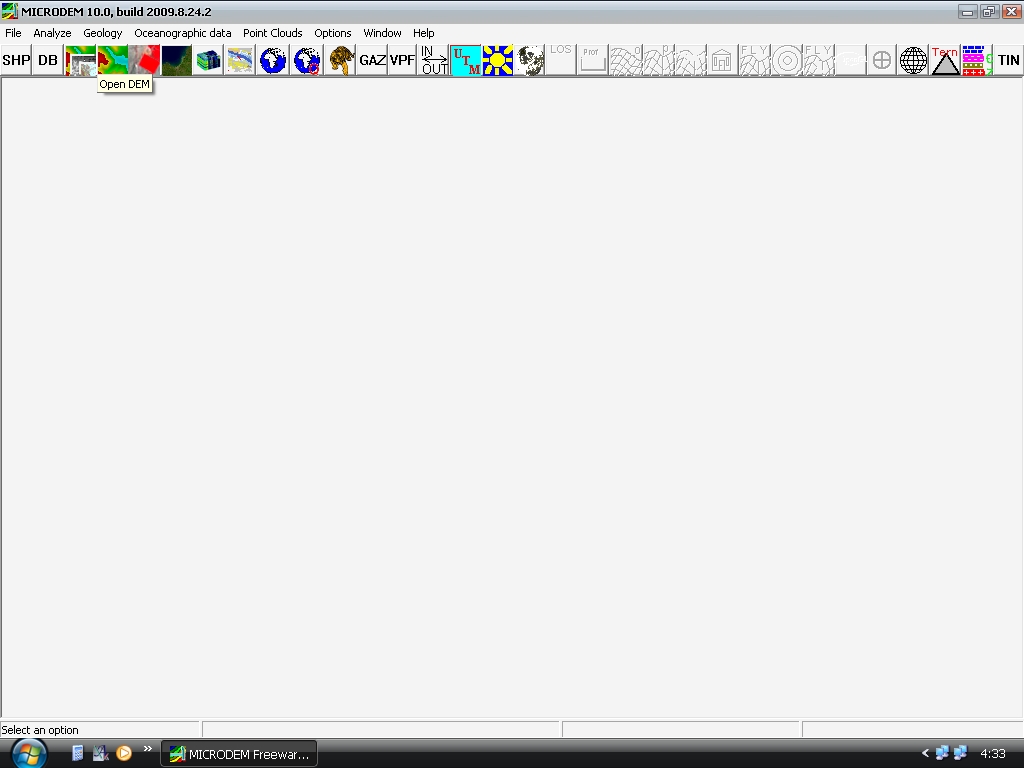Click the Prof profile toolbar button

(592, 60)
